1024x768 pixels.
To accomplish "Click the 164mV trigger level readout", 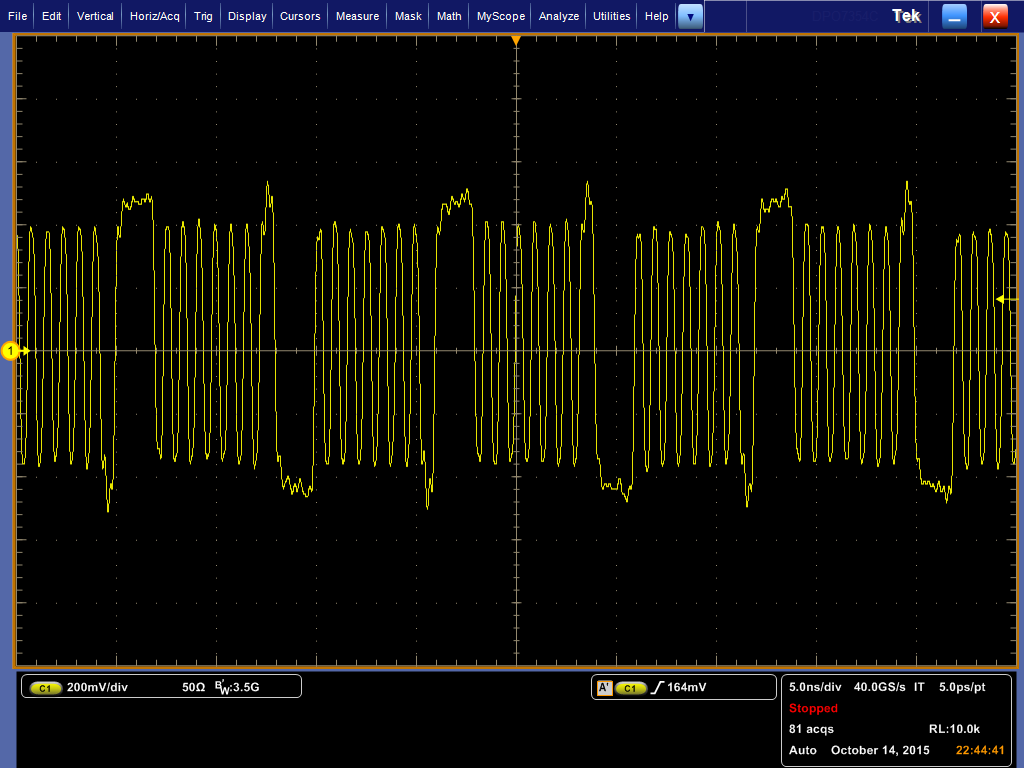I will 688,688.
